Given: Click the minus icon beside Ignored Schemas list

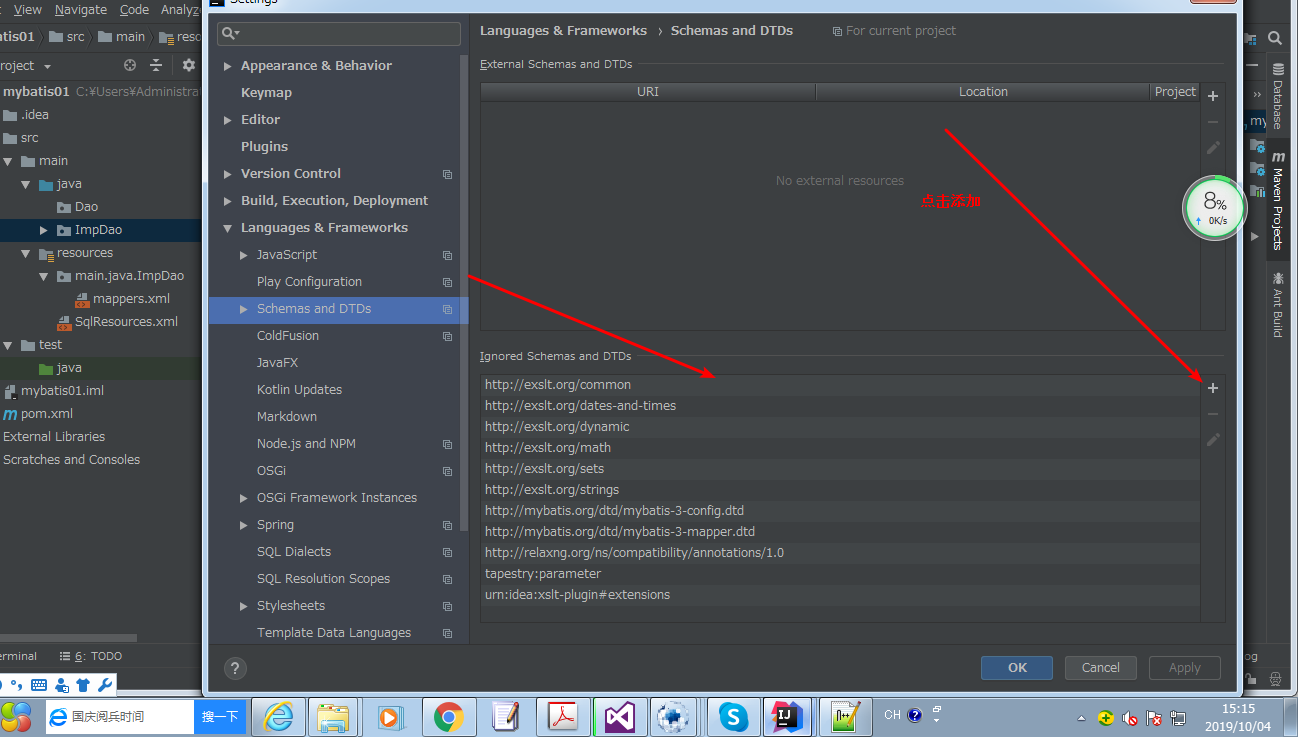Looking at the screenshot, I should 1213,414.
